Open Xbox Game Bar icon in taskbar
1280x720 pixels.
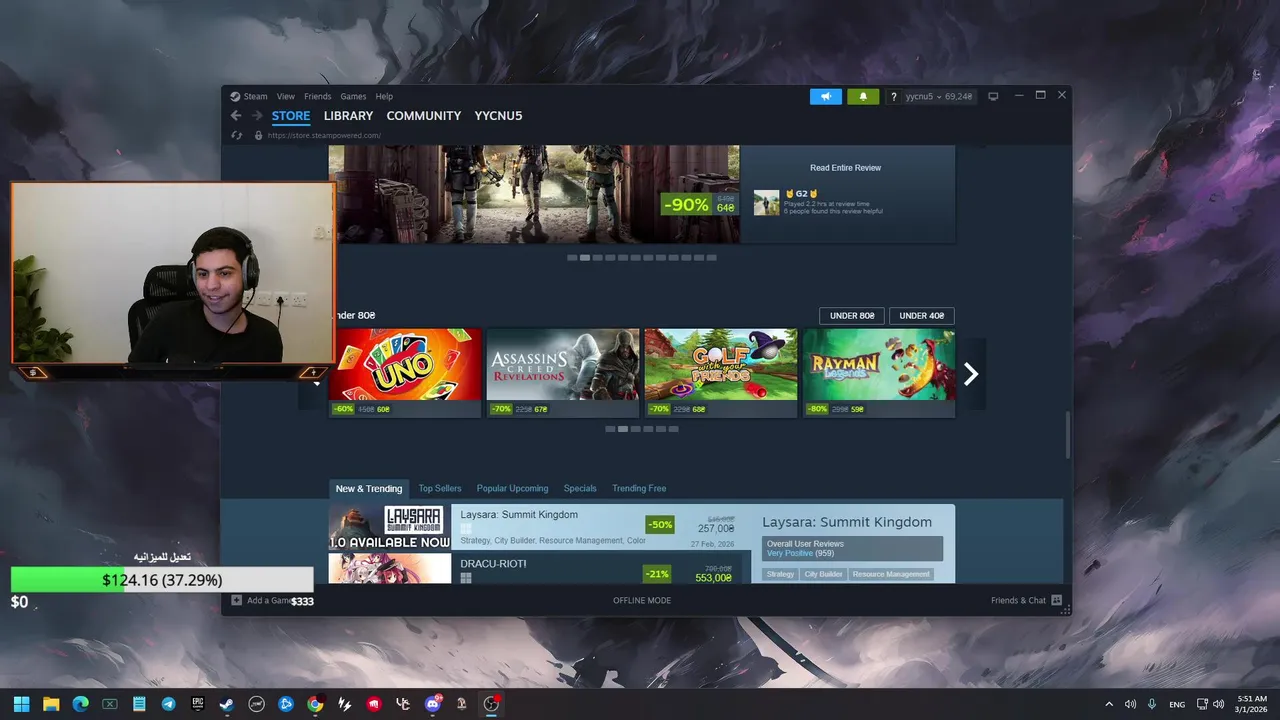[109, 704]
